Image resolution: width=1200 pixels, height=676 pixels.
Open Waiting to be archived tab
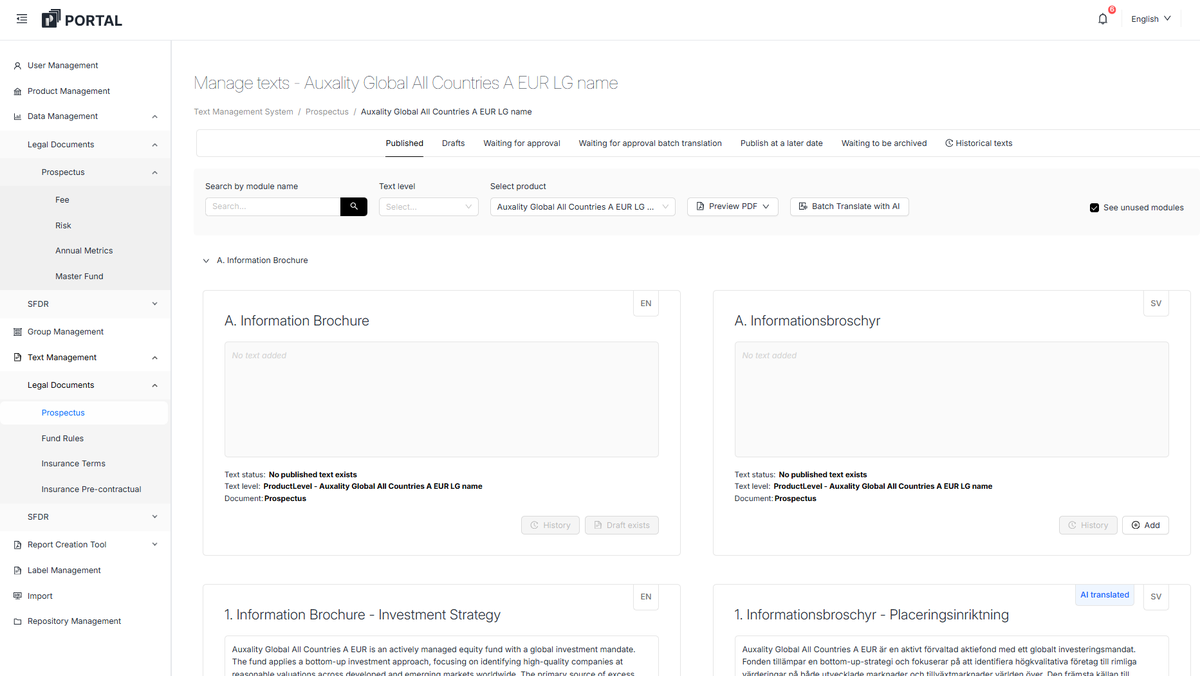tap(884, 143)
